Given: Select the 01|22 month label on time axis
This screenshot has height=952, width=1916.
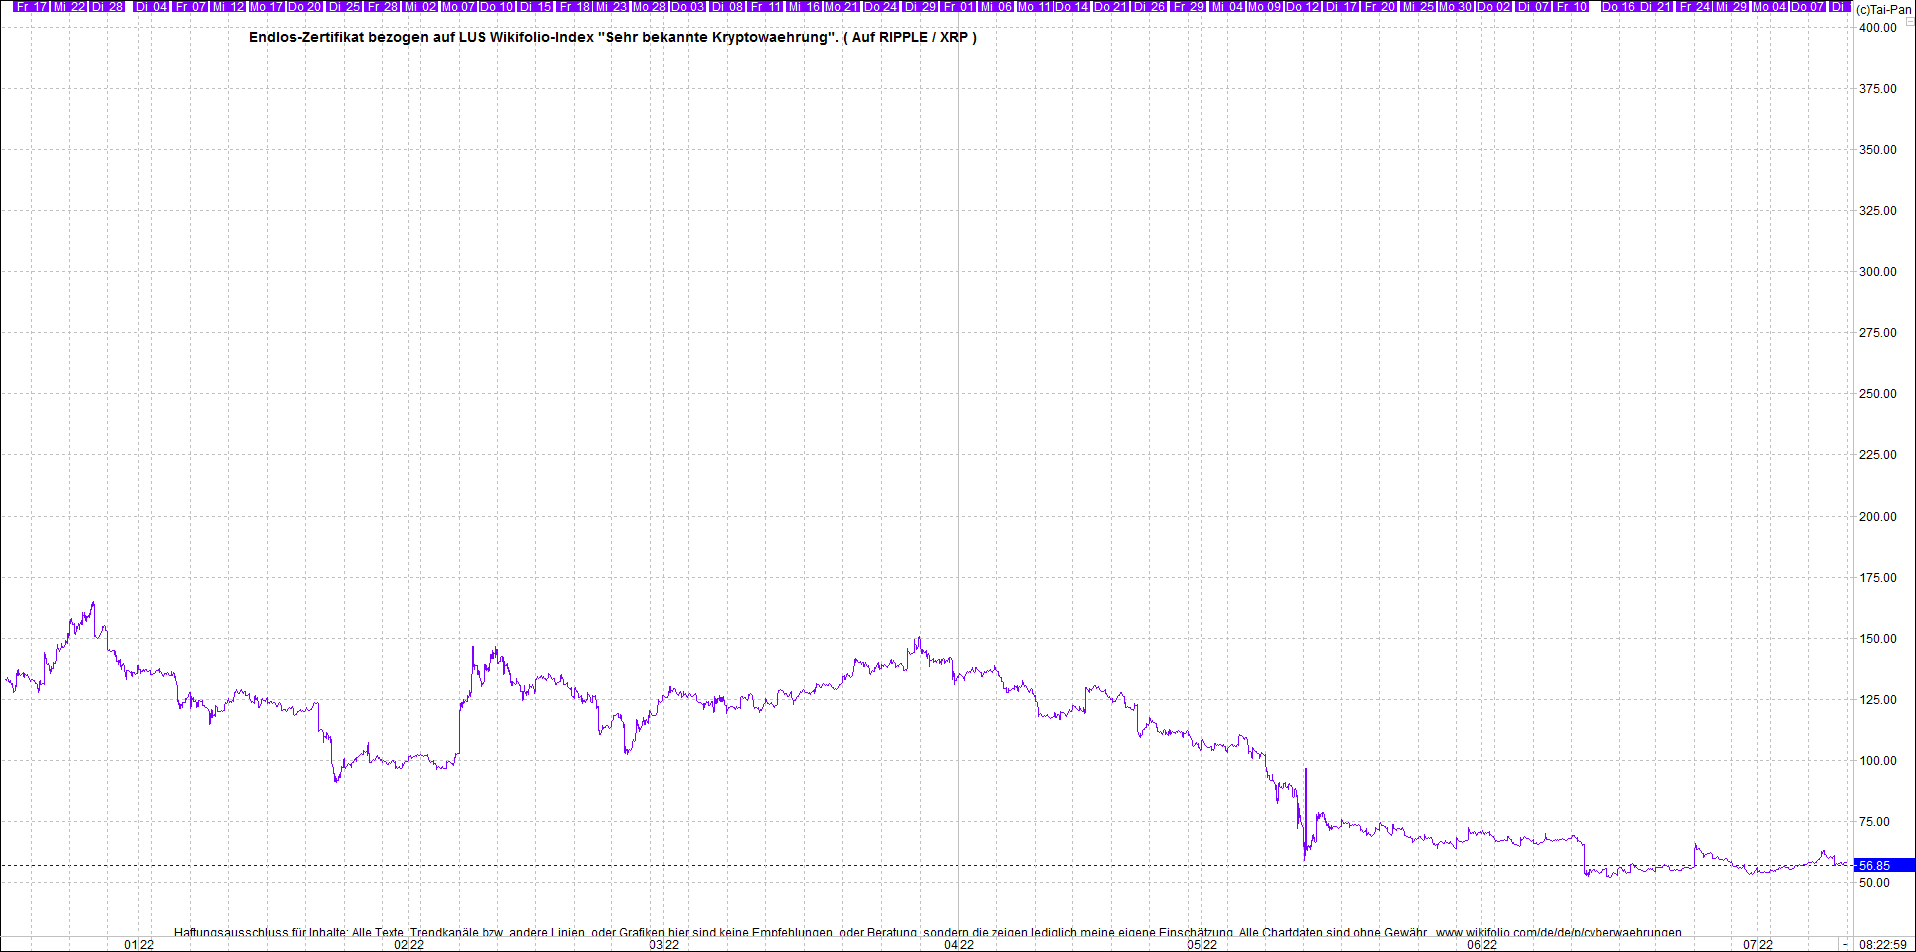Looking at the screenshot, I should pos(139,944).
